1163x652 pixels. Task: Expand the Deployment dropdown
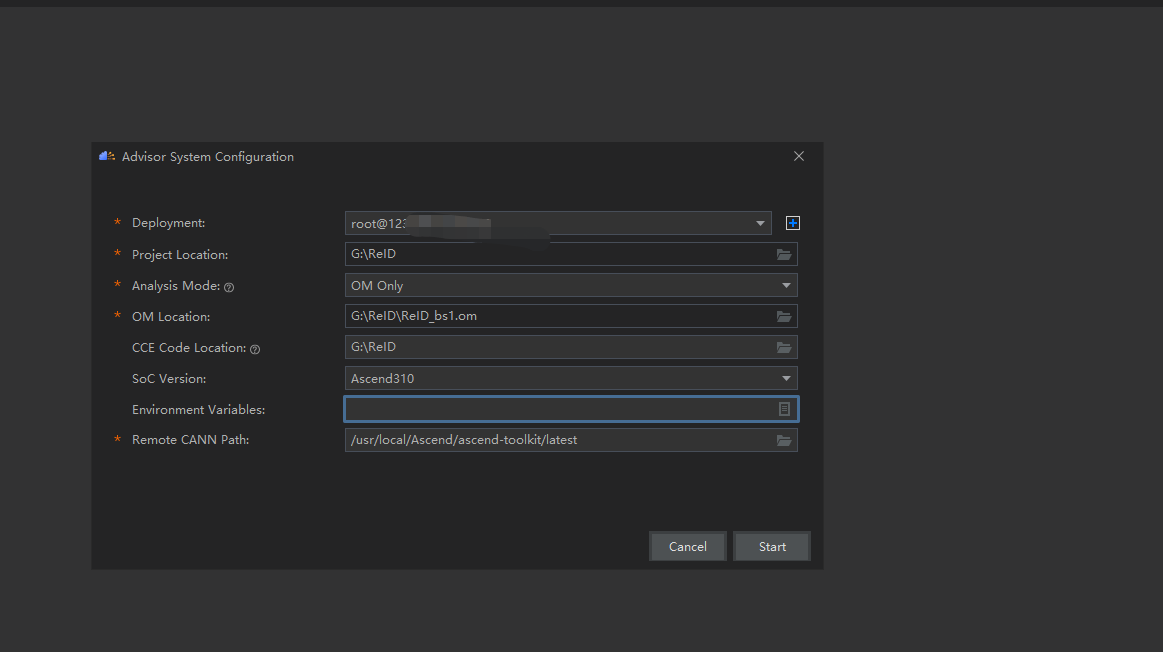761,223
